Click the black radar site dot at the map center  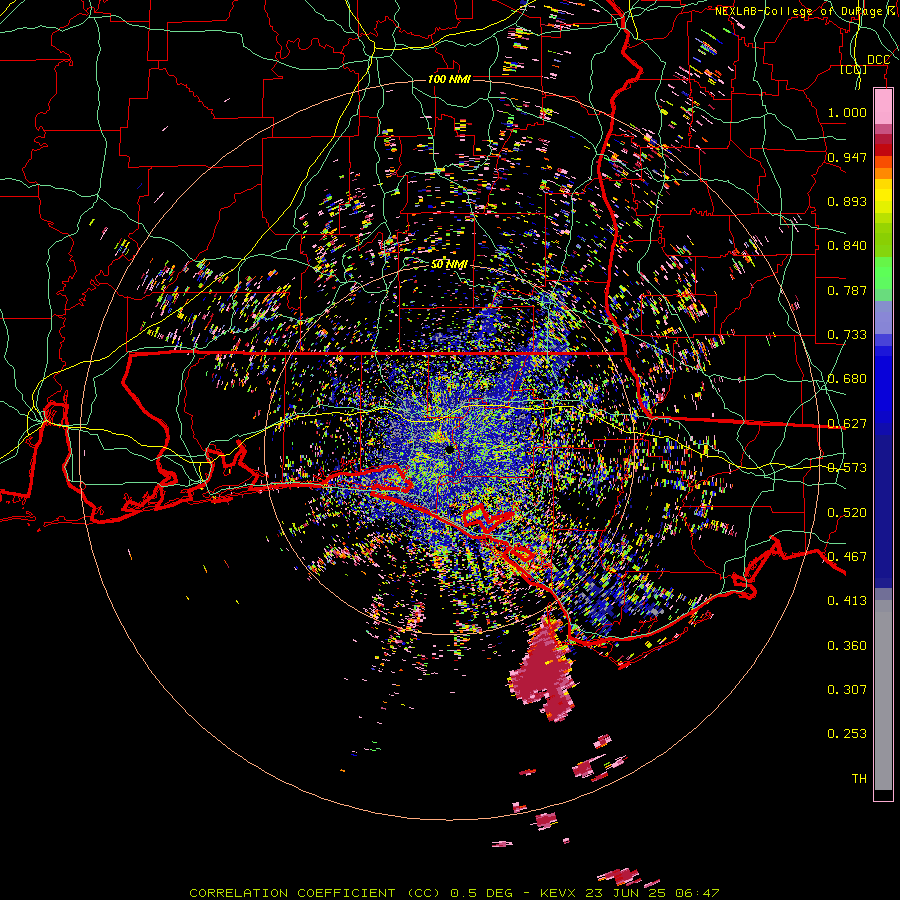point(449,449)
